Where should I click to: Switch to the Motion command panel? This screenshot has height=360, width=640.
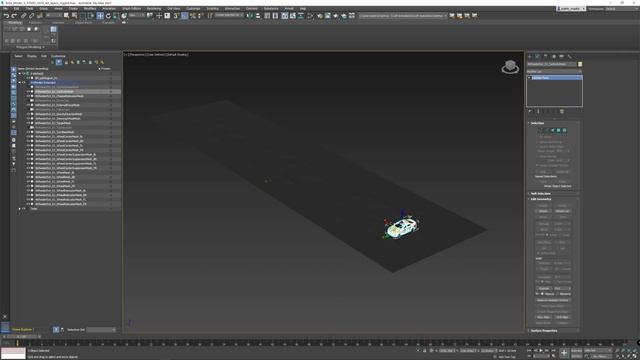coord(554,56)
